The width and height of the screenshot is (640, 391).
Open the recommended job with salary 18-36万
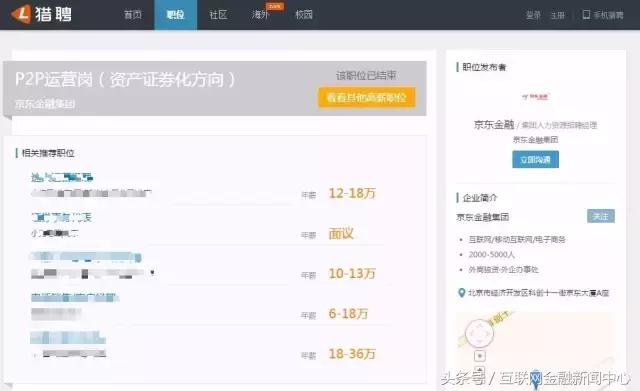[x=68, y=338]
